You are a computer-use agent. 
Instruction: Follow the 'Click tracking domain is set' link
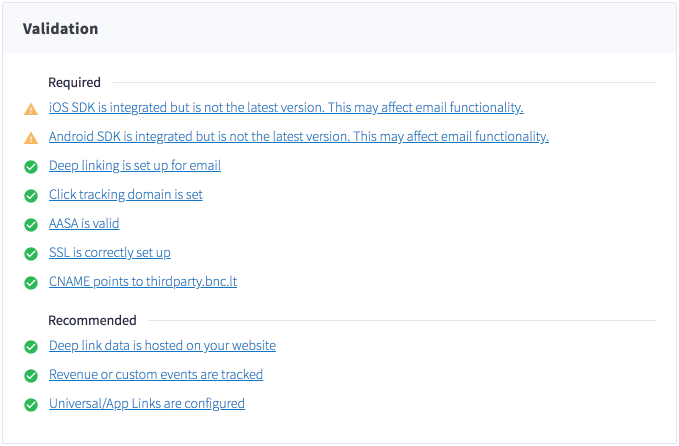click(x=126, y=194)
